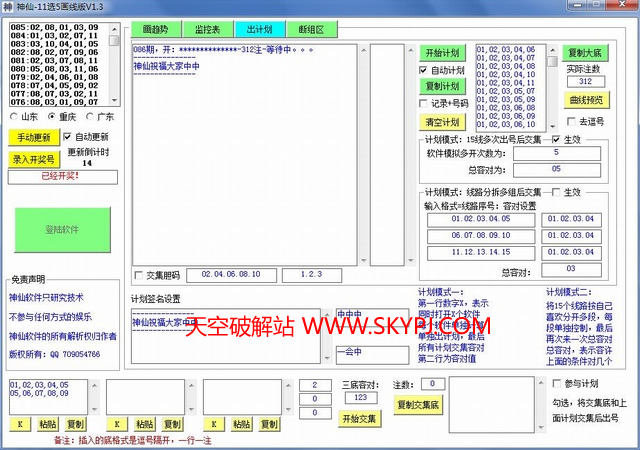Screen dimensions: 640x450
Task: Click the green 开始计划 button
Action: [x=441, y=53]
